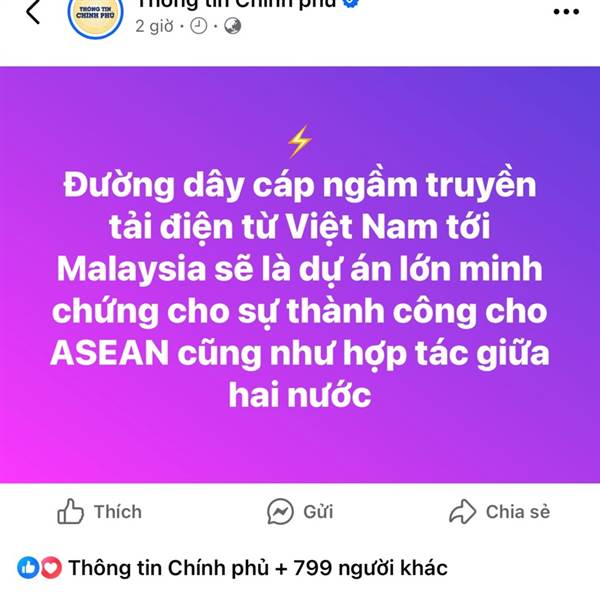The height and width of the screenshot is (600, 600).
Task: Click the globe public audience icon
Action: click(x=232, y=26)
